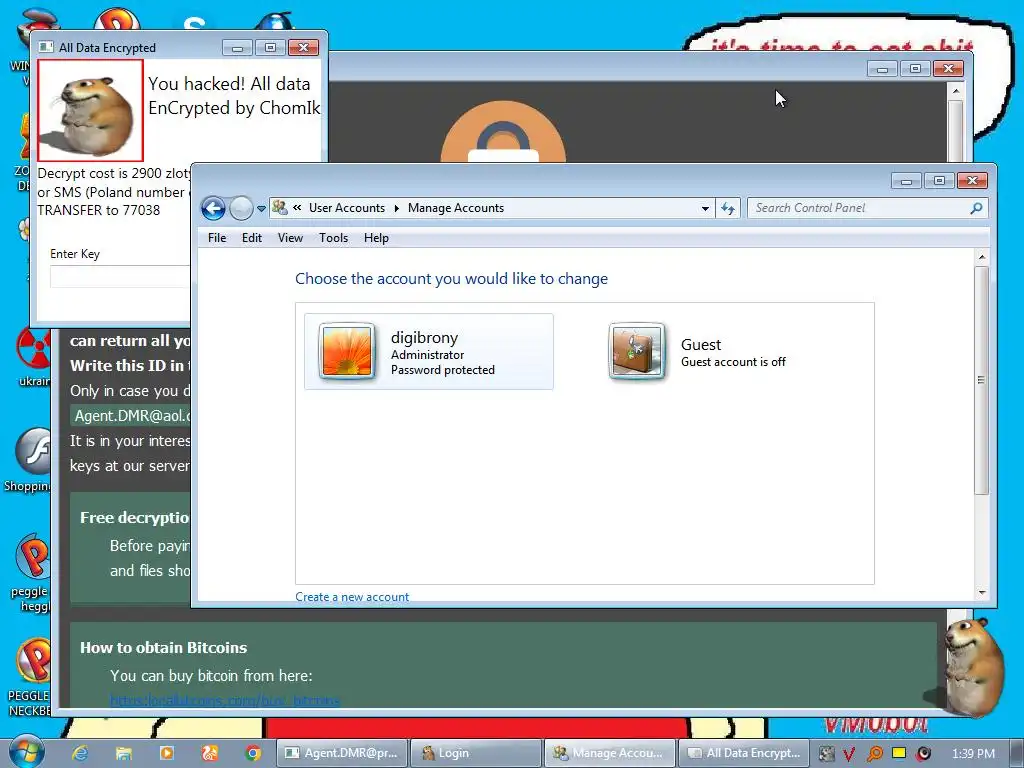1024x768 pixels.
Task: Open the File menu
Action: pos(217,238)
